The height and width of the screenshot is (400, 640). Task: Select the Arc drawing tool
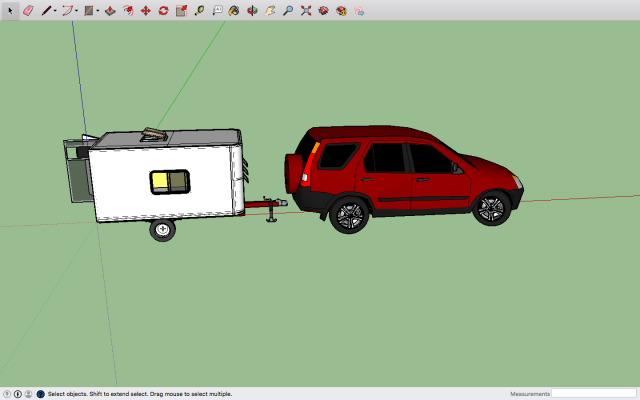click(x=67, y=11)
